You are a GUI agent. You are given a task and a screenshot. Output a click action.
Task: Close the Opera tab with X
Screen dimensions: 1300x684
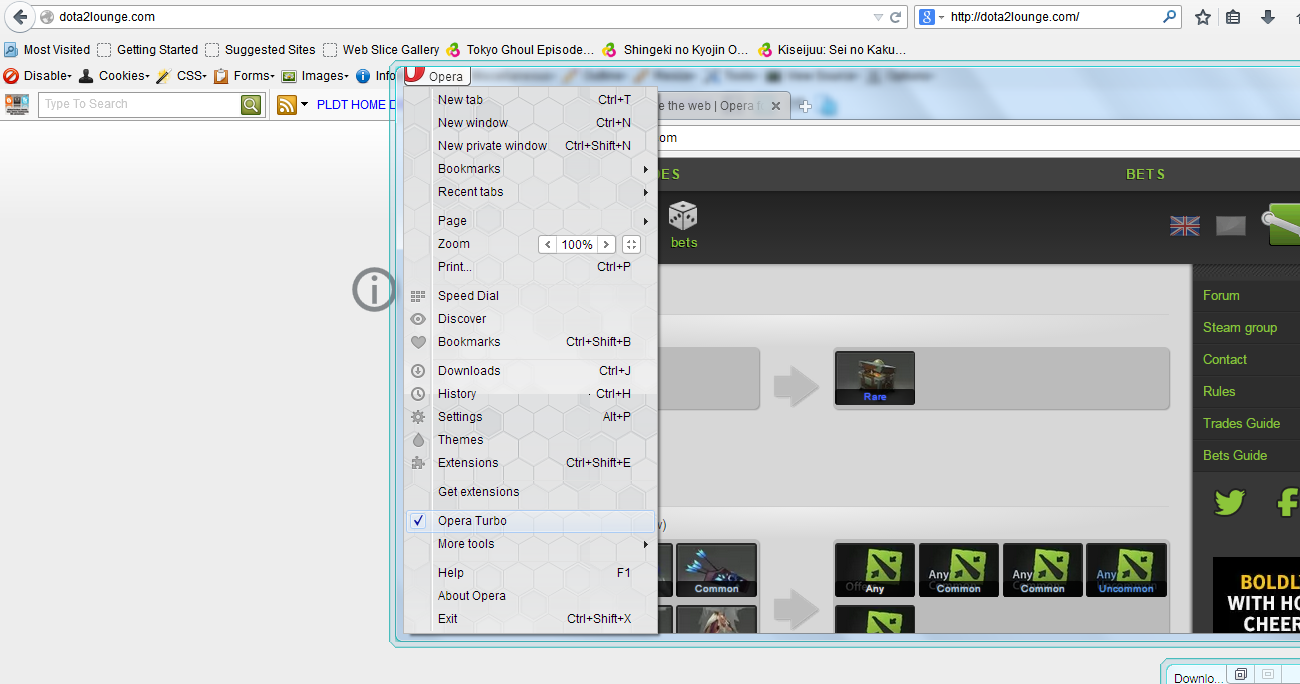coord(776,106)
